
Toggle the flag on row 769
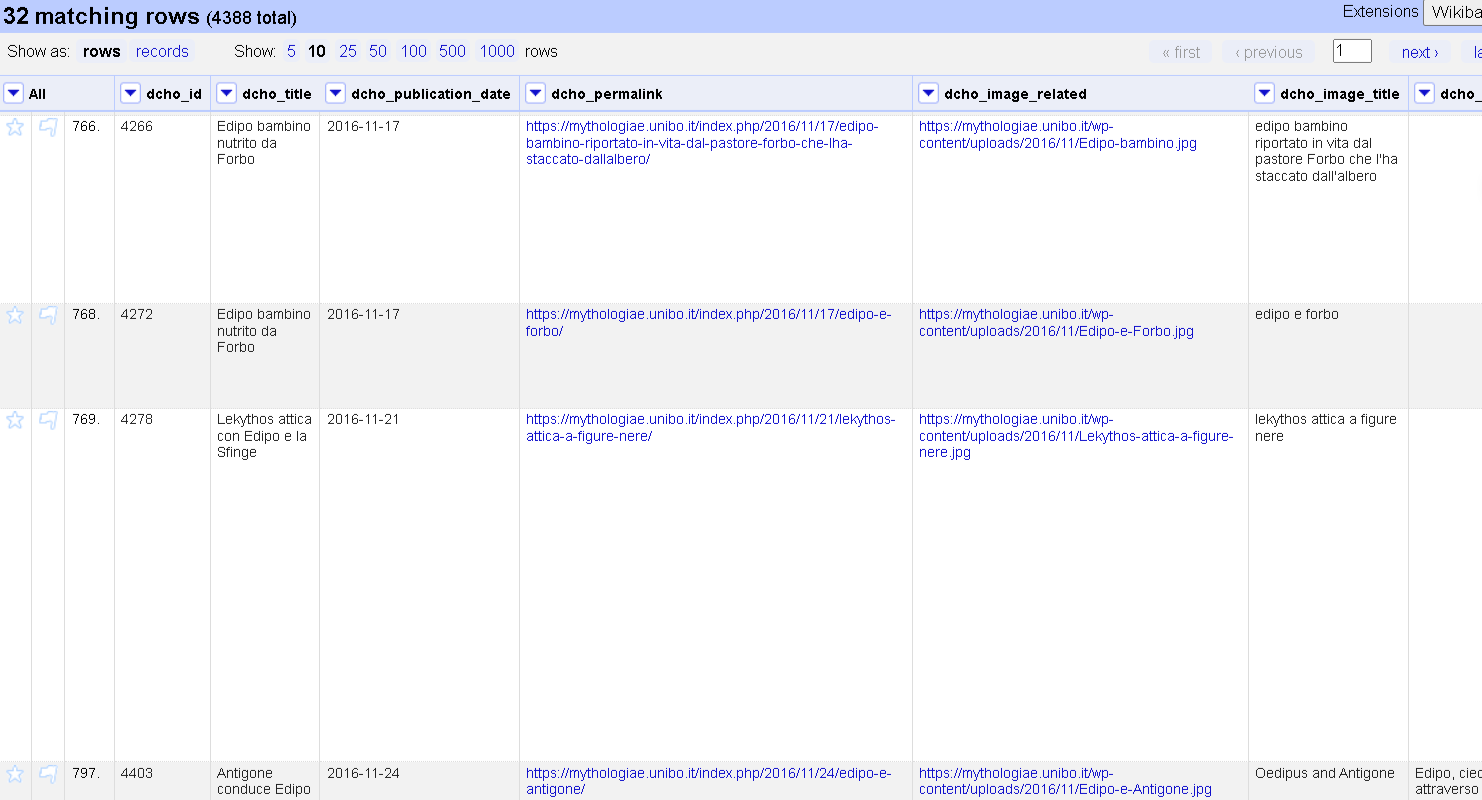pyautogui.click(x=47, y=420)
